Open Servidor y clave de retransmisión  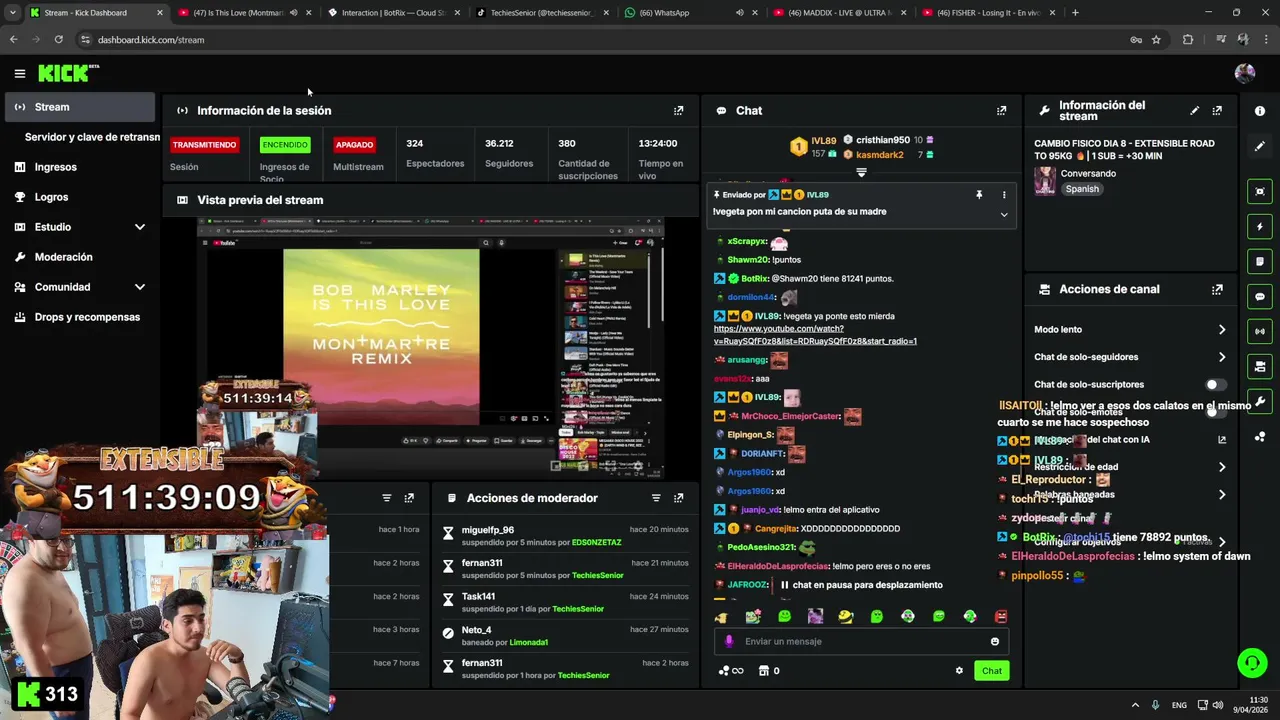[92, 137]
